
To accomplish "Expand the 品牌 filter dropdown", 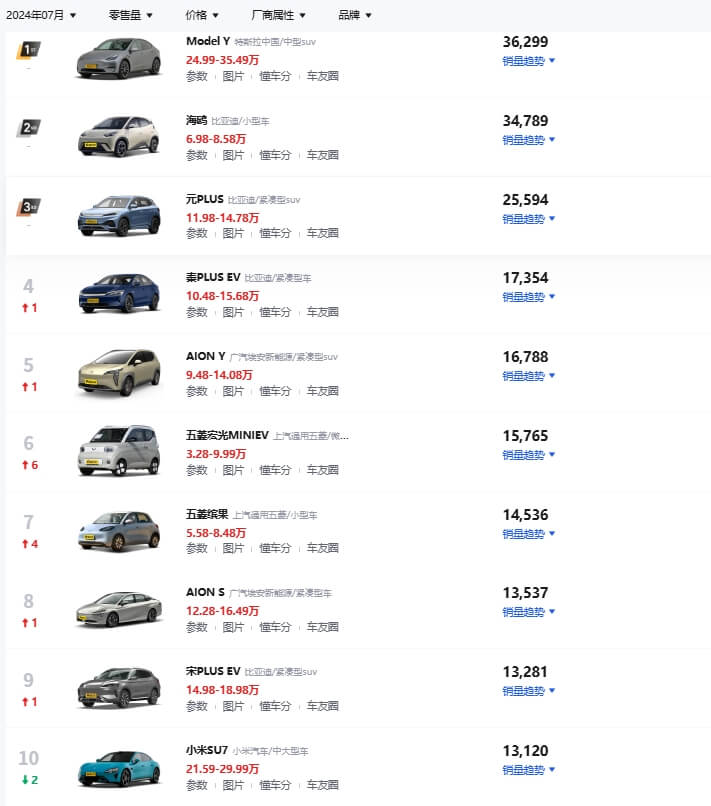I will click(355, 15).
